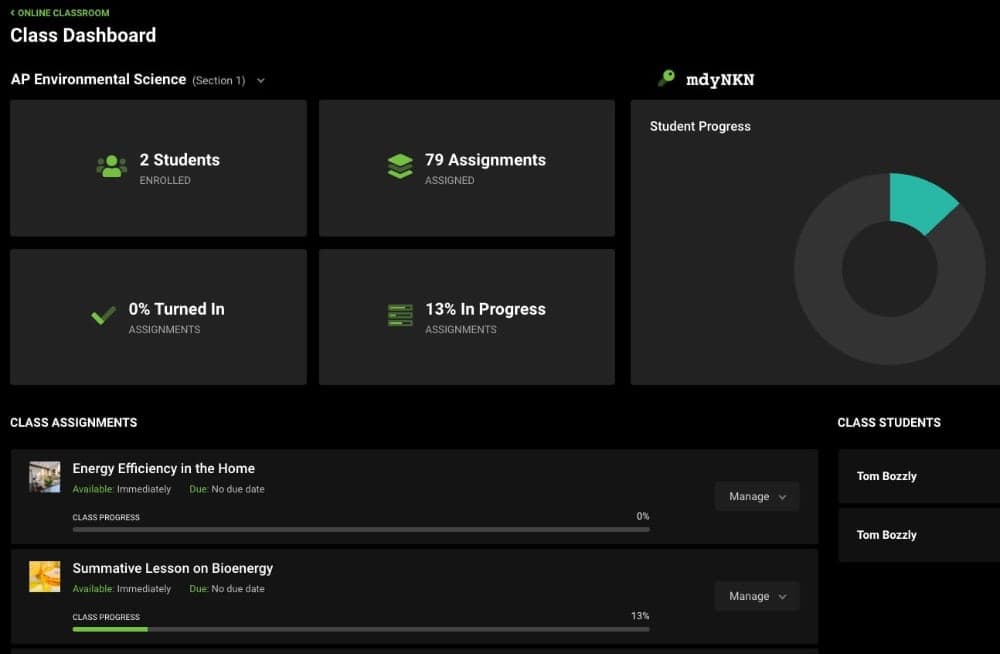Screen dimensions: 1000x654
Task: Go back via Online Classroom link
Action: (64, 13)
